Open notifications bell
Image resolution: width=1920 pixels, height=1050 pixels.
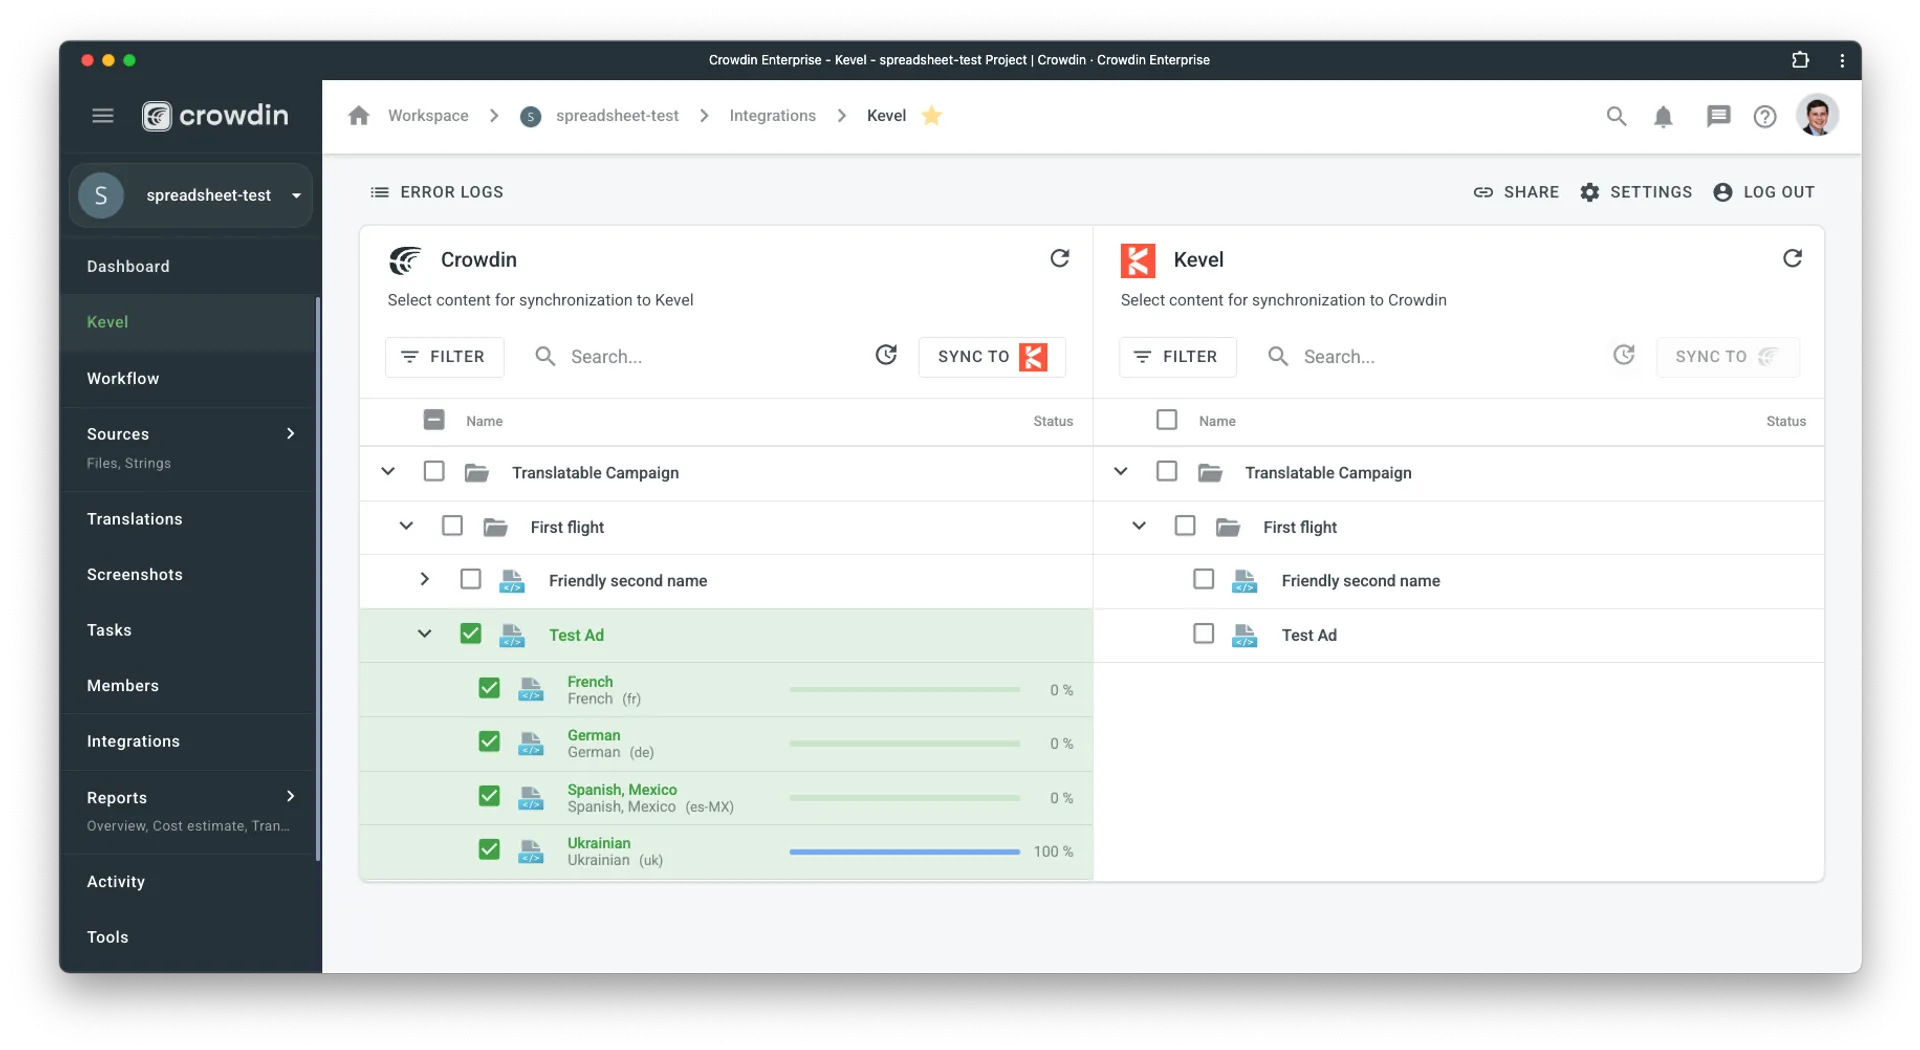tap(1663, 117)
